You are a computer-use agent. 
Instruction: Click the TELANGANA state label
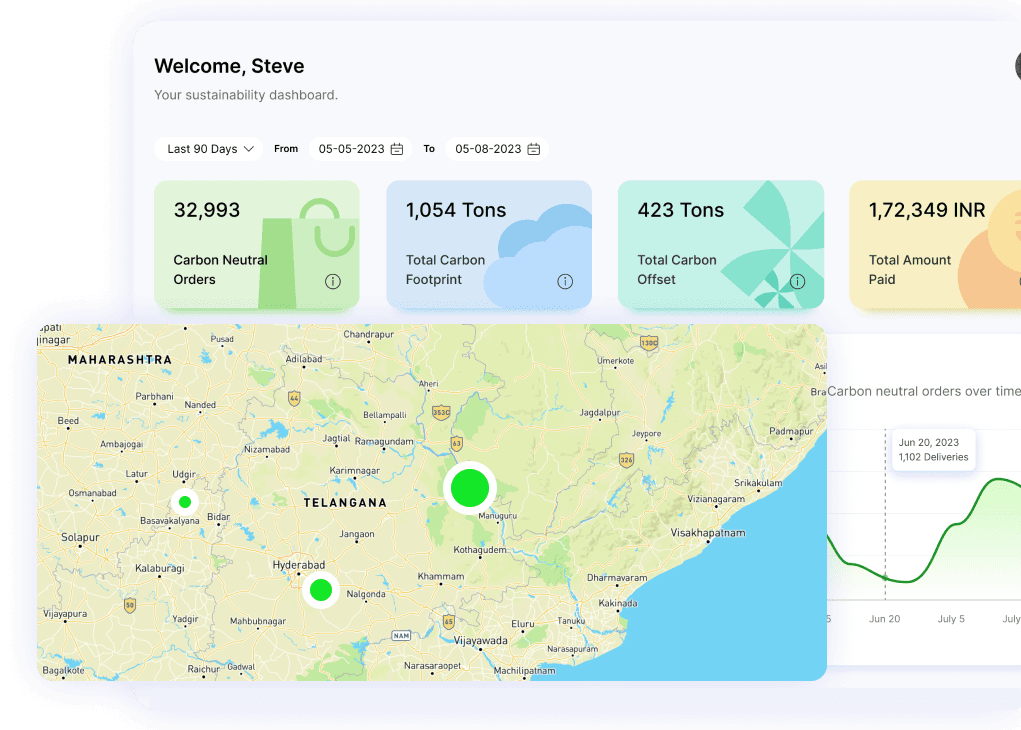(x=345, y=503)
